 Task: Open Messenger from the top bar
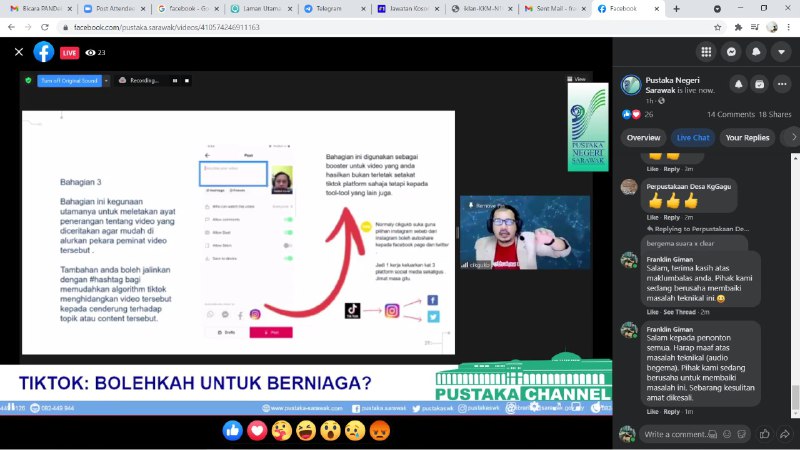731,52
